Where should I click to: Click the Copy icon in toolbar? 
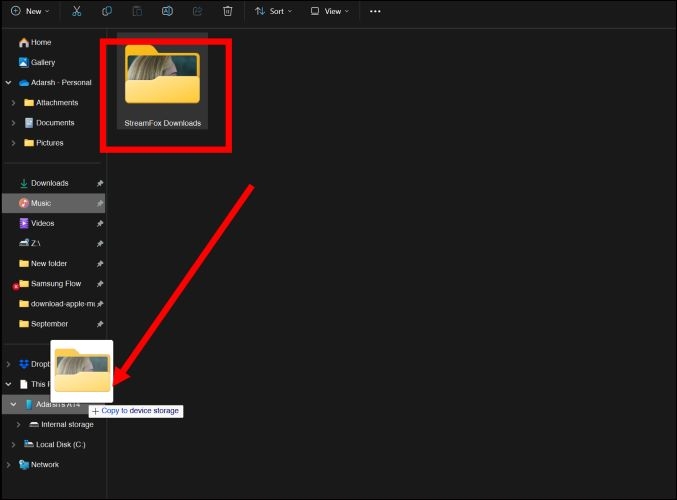point(107,11)
